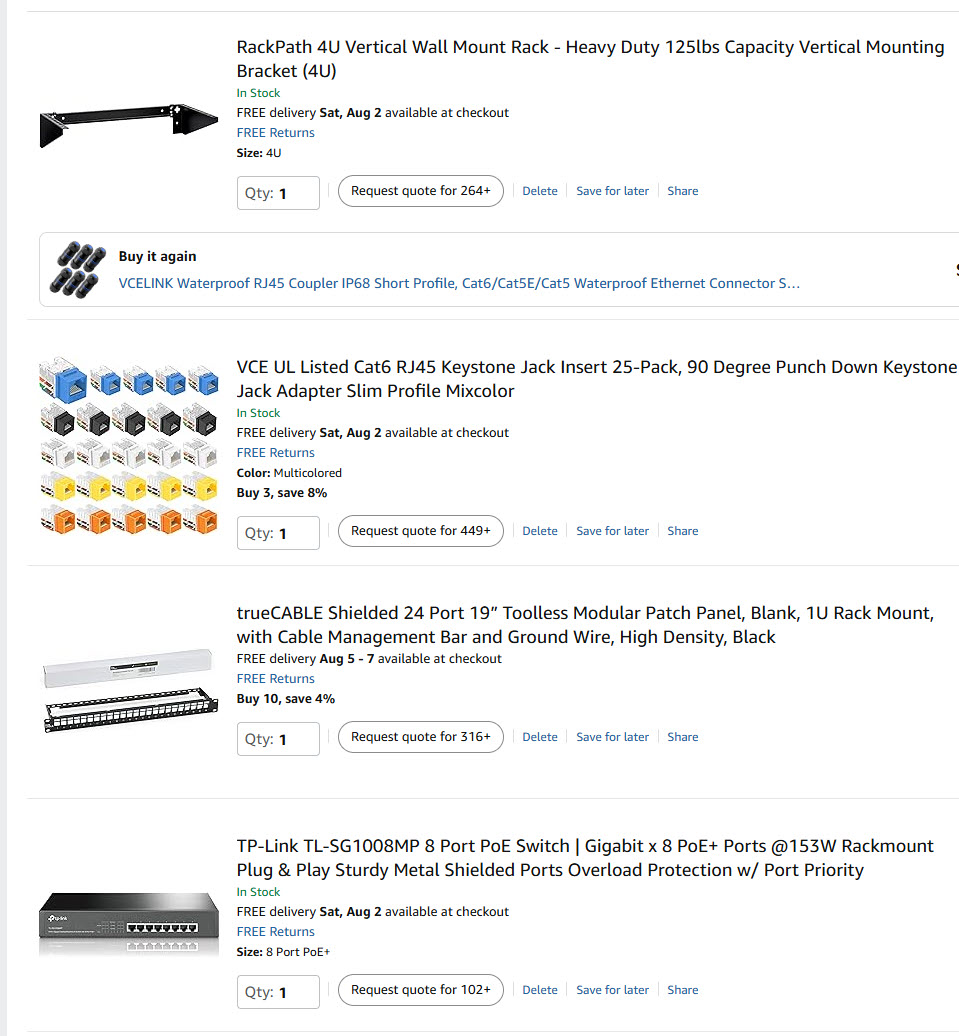The image size is (959, 1036).
Task: Open VCELINK Waterproof RJ45 Coupler link
Action: [x=459, y=283]
